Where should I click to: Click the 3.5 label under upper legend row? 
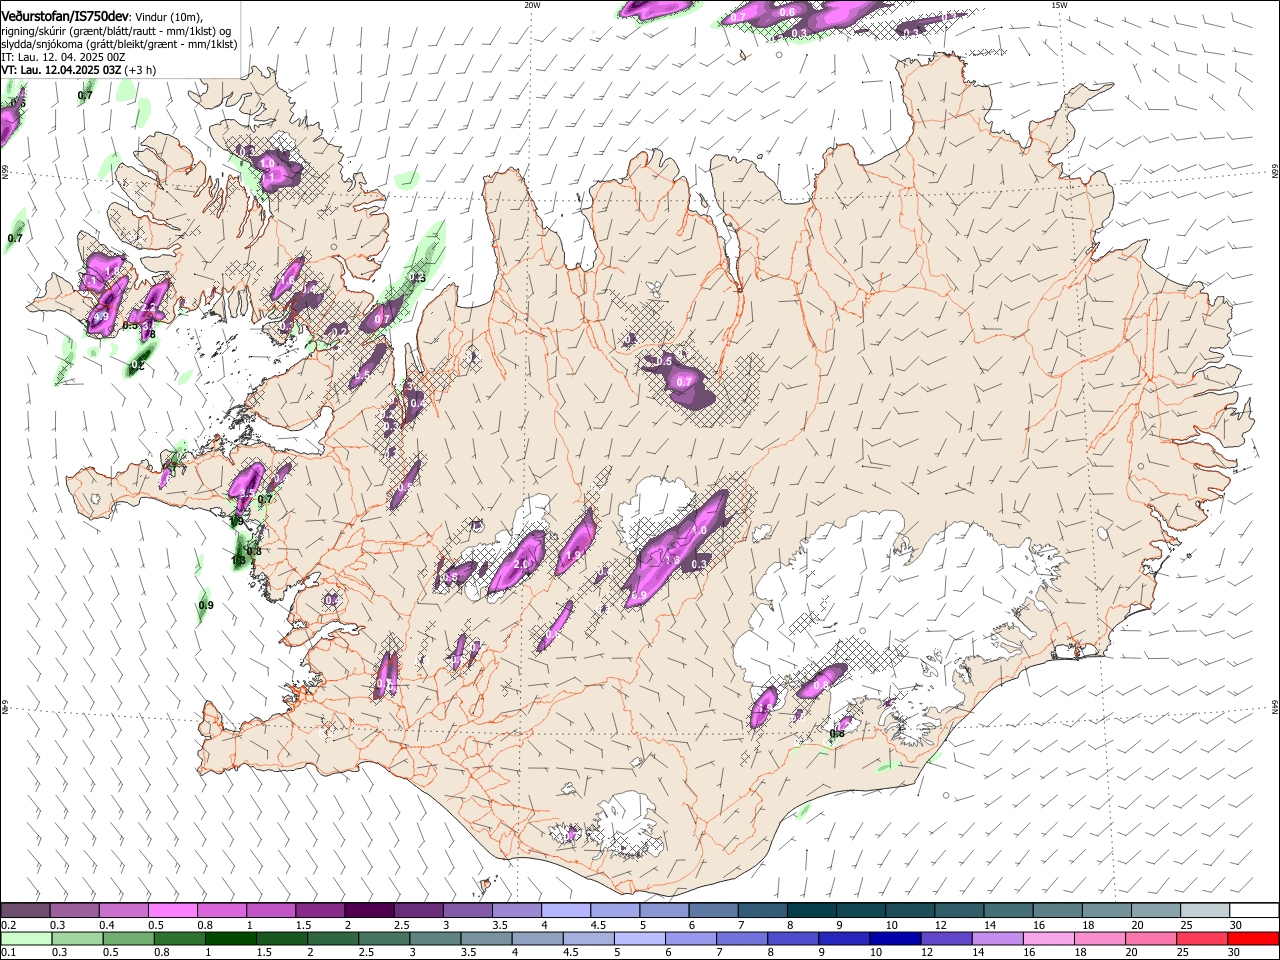(x=499, y=925)
